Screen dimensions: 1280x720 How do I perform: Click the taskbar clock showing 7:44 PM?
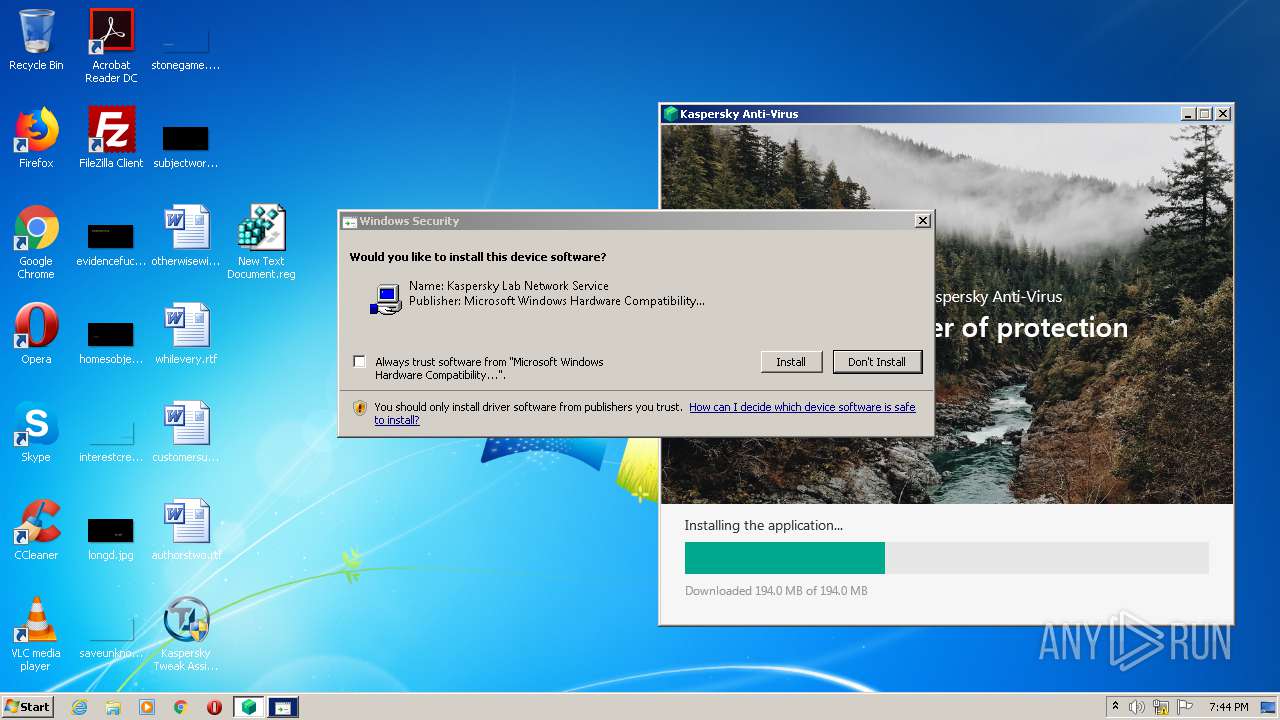click(1228, 707)
